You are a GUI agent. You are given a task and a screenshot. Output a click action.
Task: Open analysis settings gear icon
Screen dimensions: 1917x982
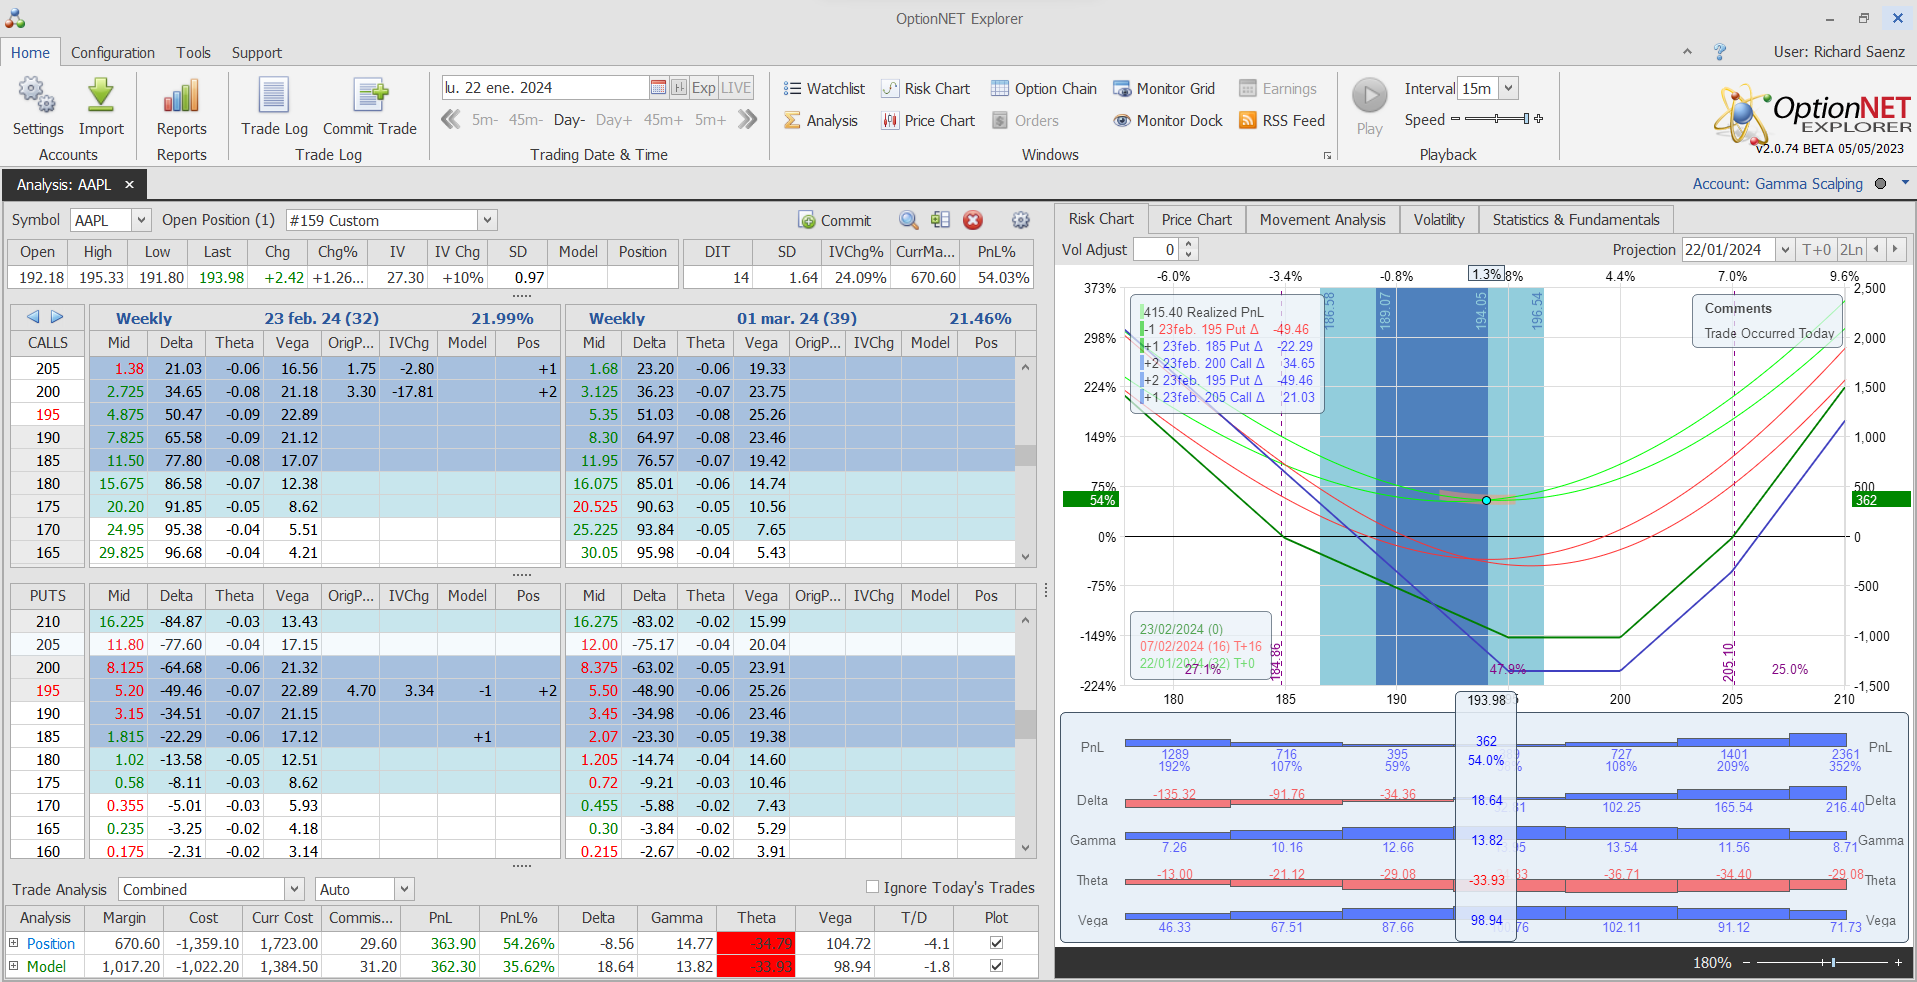[x=1021, y=220]
